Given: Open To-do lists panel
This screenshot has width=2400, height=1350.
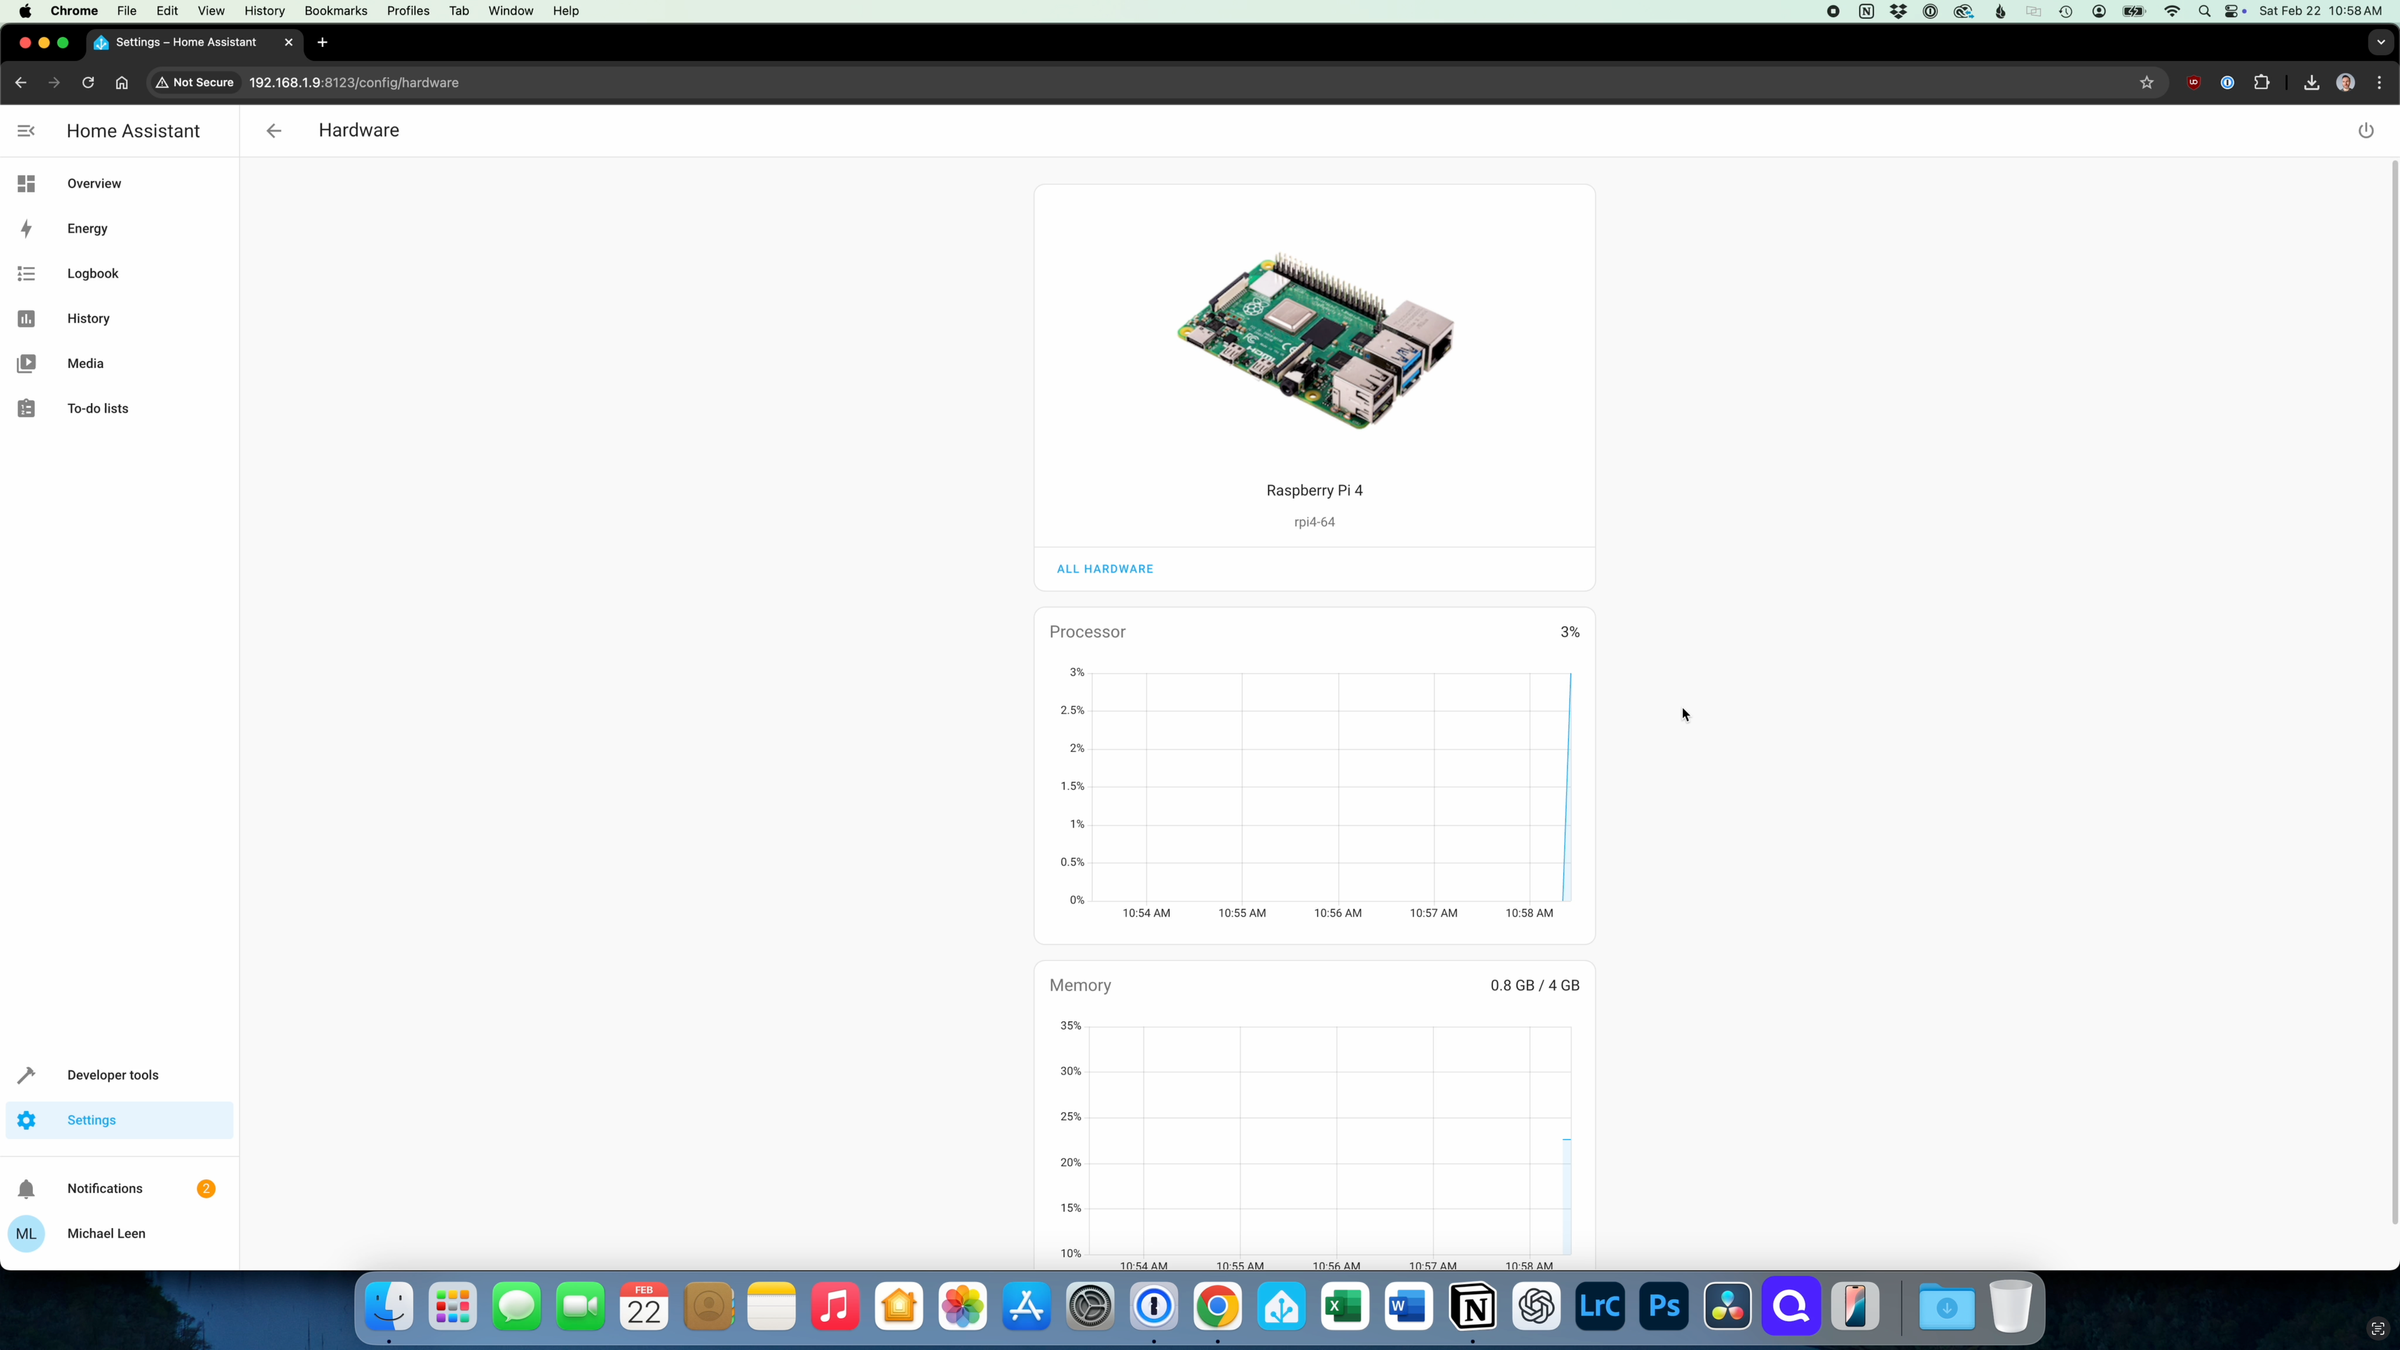Looking at the screenshot, I should 97,409.
